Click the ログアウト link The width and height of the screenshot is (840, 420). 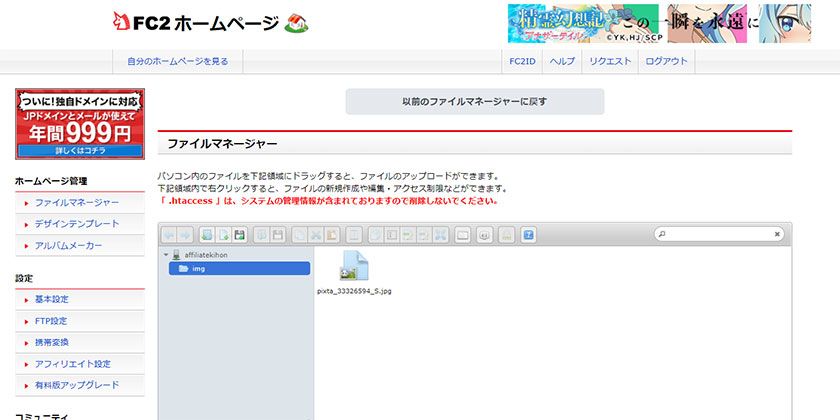coord(666,61)
